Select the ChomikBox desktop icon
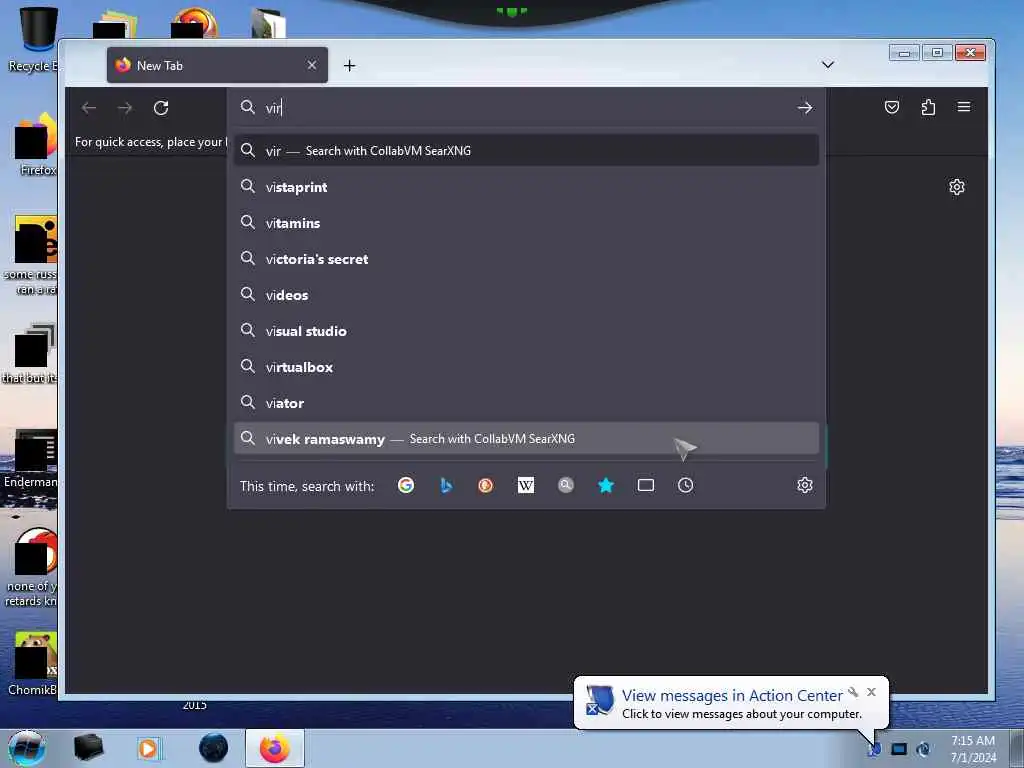Viewport: 1024px width, 768px height. pos(33,663)
